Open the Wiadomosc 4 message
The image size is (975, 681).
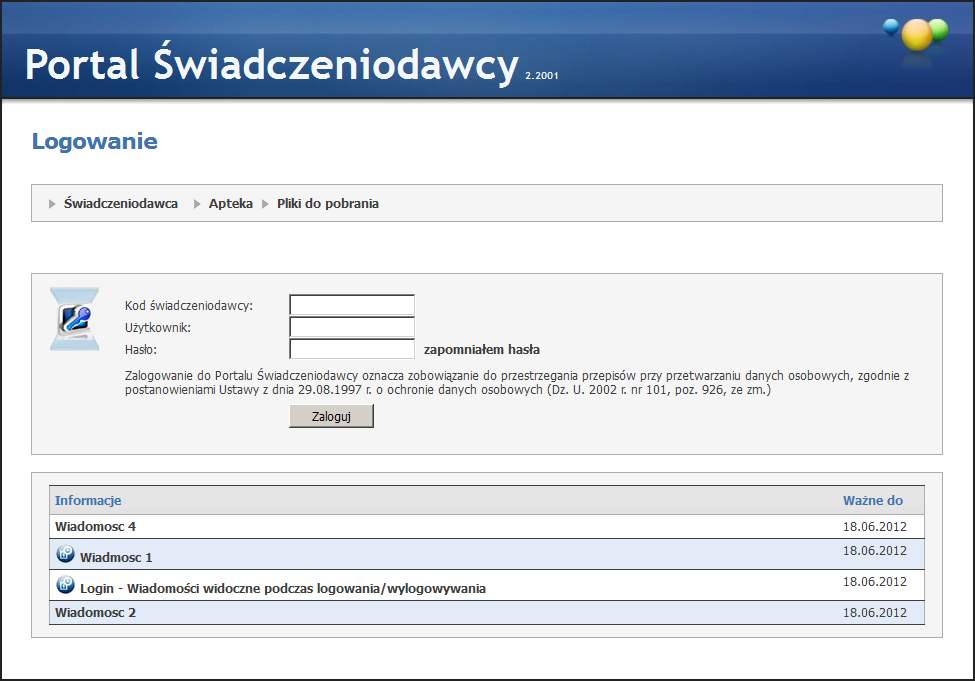tap(95, 527)
